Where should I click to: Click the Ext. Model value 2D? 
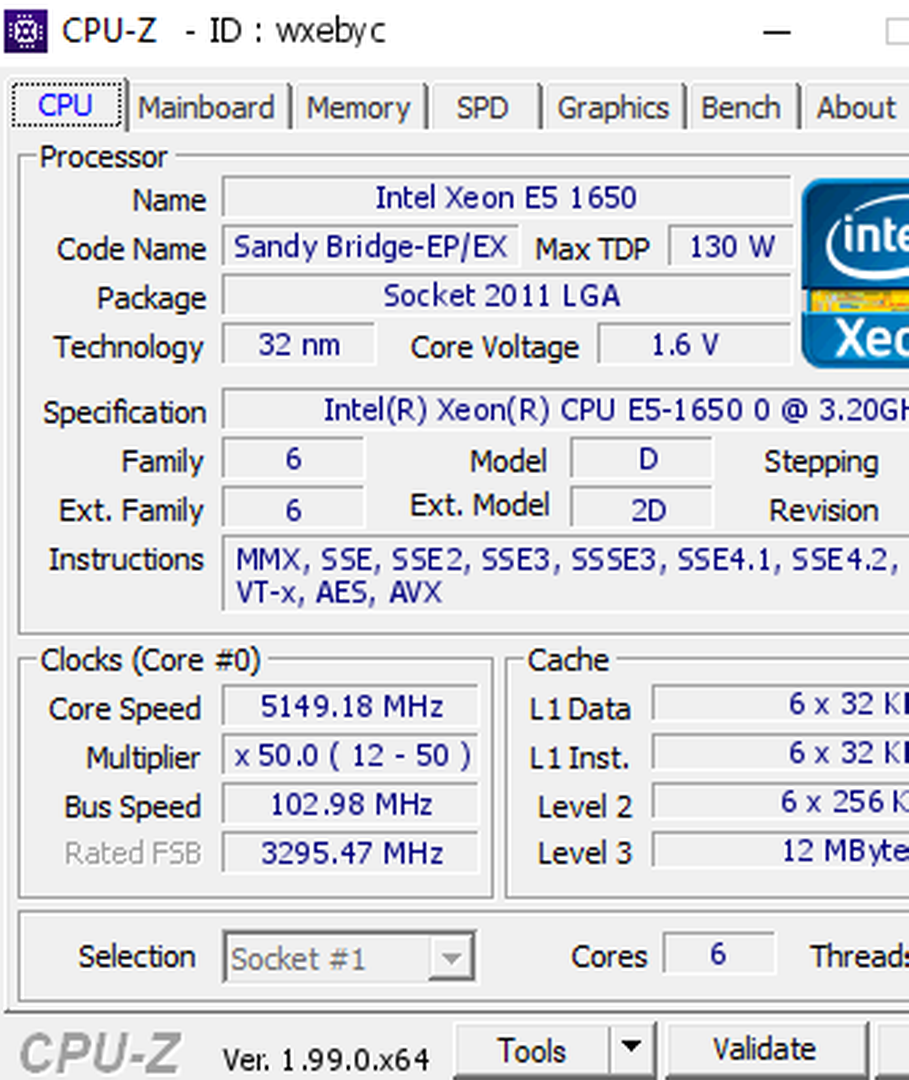pos(642,508)
